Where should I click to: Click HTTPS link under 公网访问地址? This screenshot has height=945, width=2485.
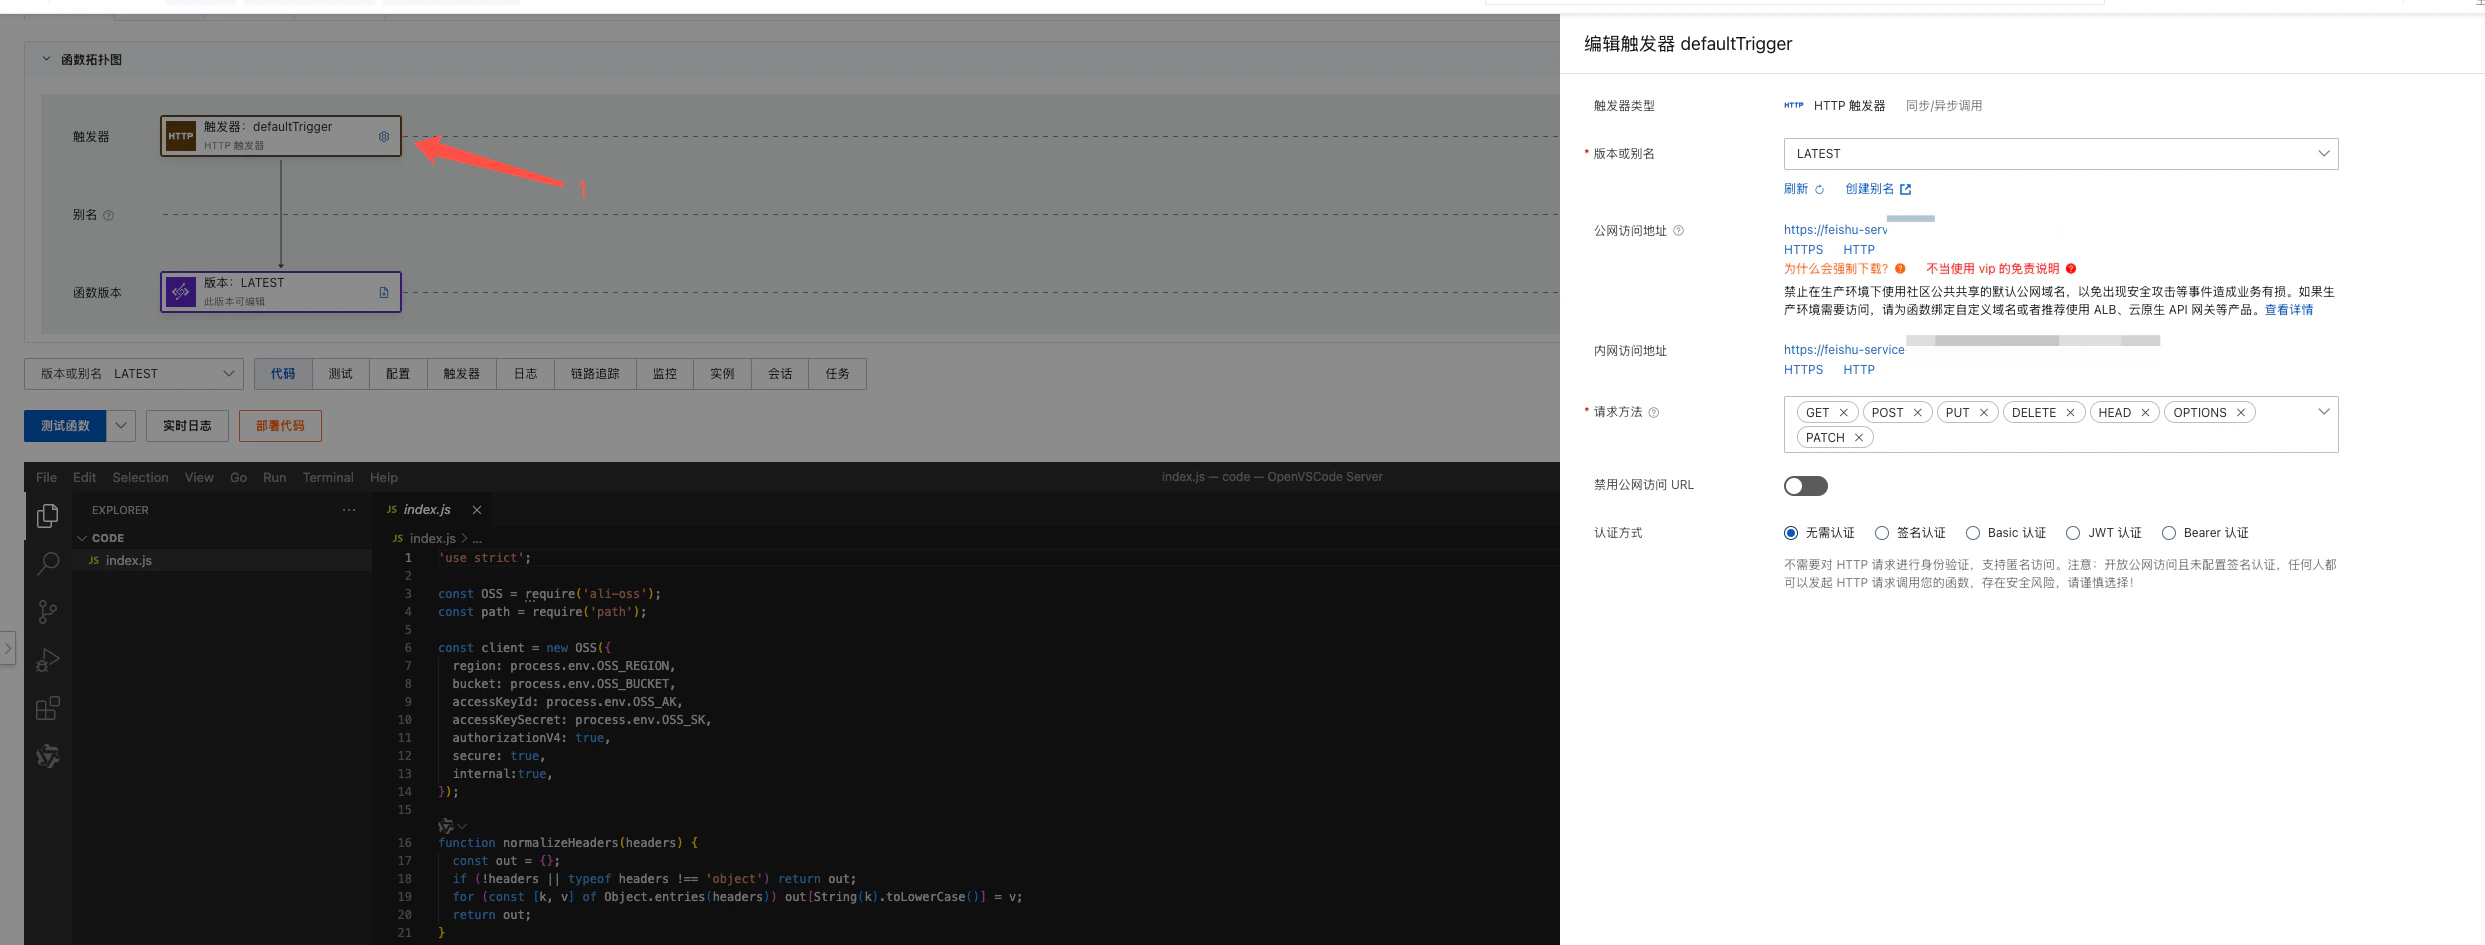pyautogui.click(x=1804, y=250)
